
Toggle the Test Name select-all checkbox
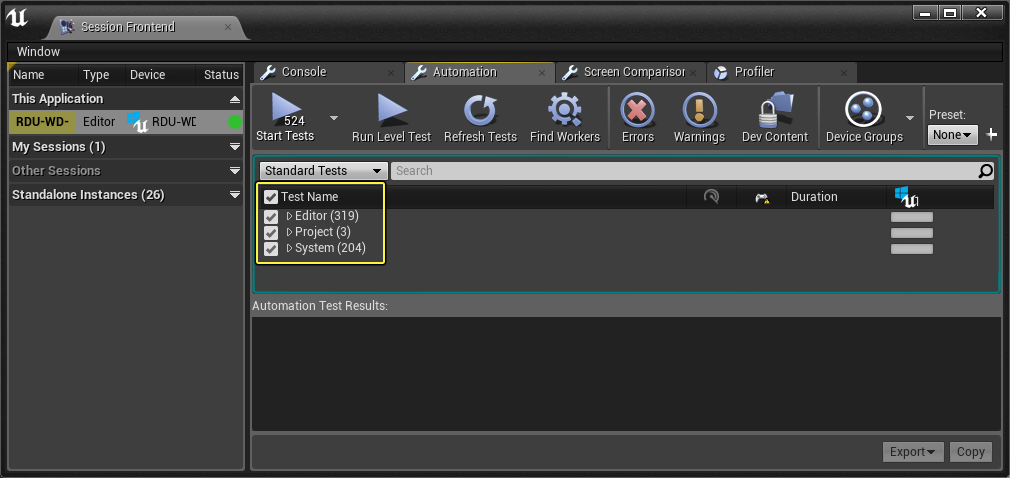tap(271, 197)
